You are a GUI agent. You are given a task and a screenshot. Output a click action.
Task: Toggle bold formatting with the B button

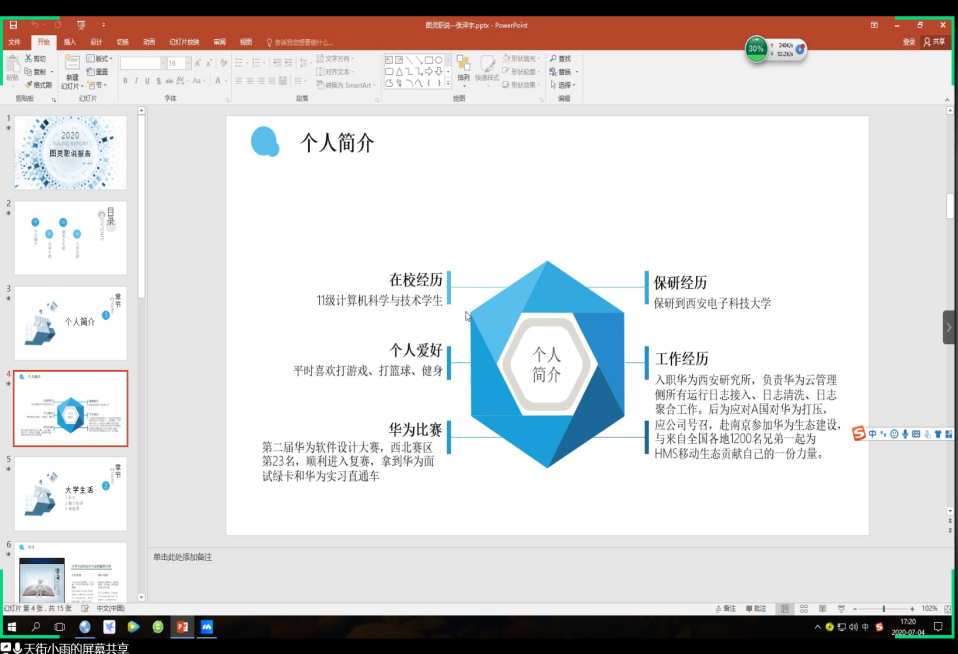click(x=125, y=80)
